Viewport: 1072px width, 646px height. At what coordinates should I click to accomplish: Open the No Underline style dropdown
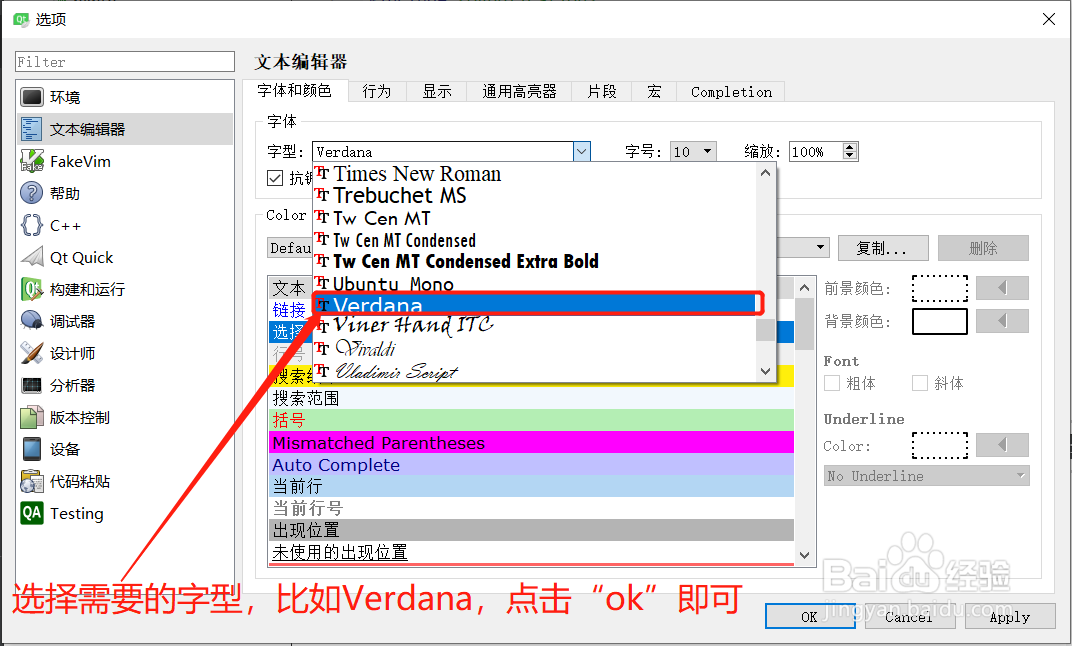coord(926,476)
